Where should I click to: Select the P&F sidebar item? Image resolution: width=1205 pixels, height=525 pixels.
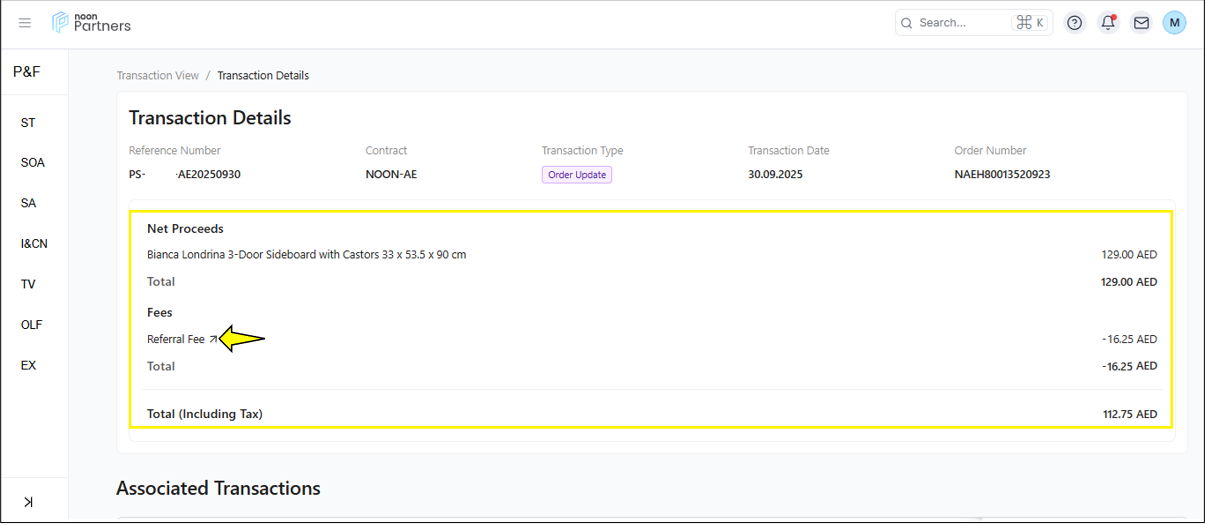pos(27,72)
